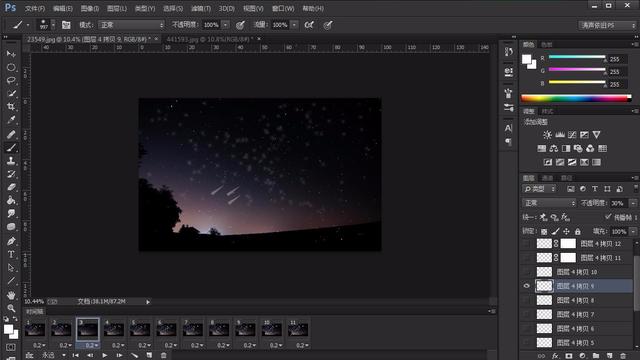The image size is (640, 360).
Task: Open the flow percentage dropdown arrow
Action: 294,25
